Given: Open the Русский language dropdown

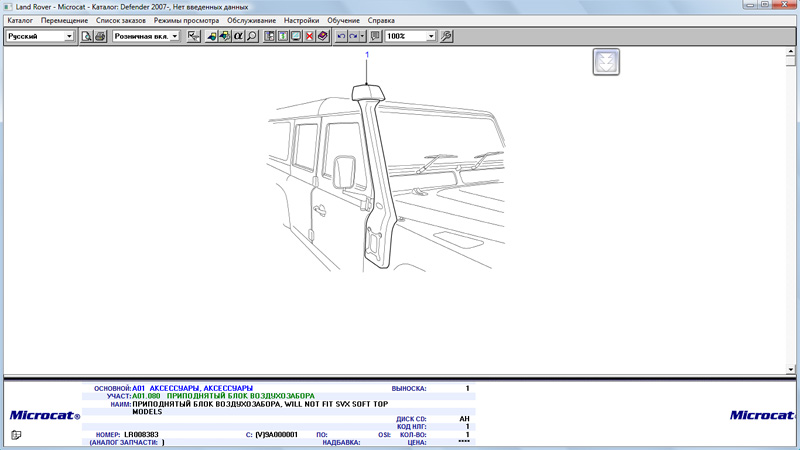Looking at the screenshot, I should pos(69,36).
